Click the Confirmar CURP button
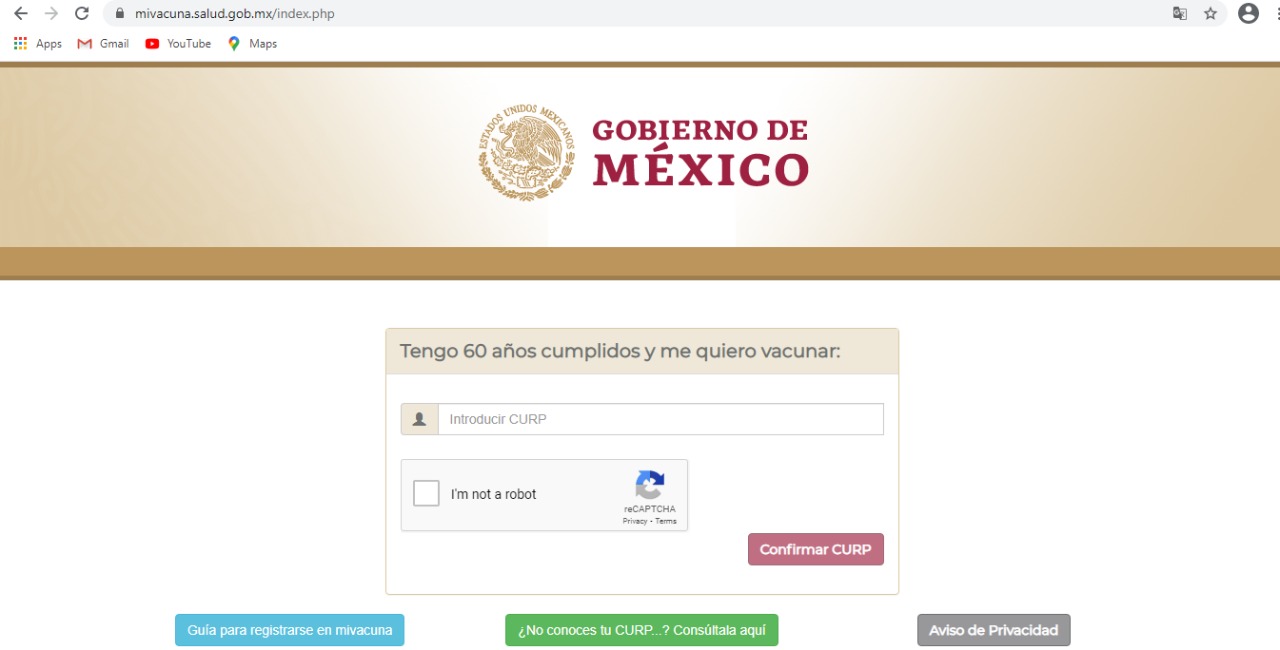The width and height of the screenshot is (1280, 650). (x=816, y=549)
